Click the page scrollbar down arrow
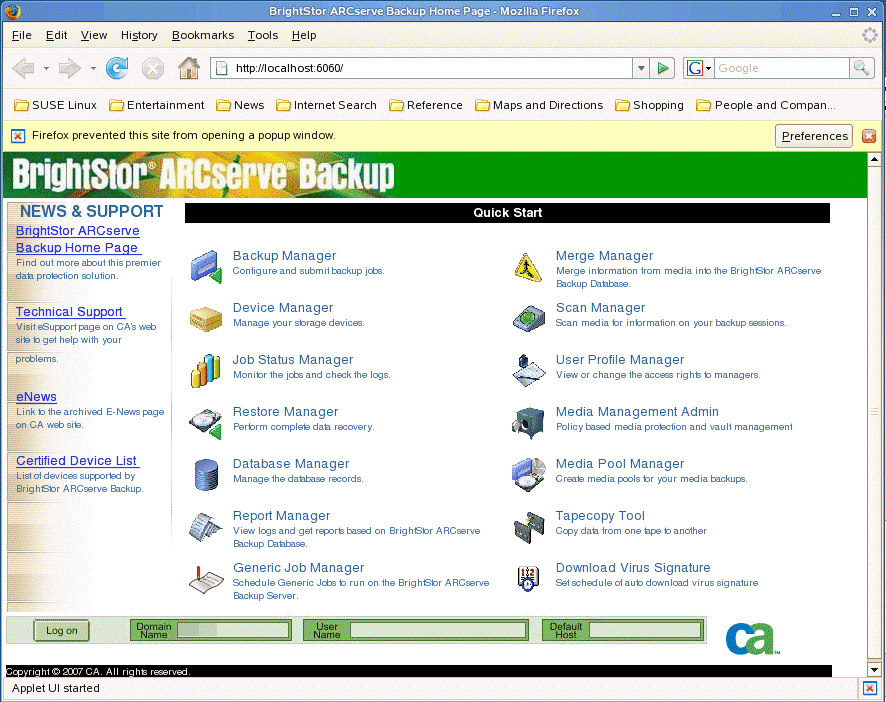Viewport: 886px width, 702px height. (x=874, y=670)
